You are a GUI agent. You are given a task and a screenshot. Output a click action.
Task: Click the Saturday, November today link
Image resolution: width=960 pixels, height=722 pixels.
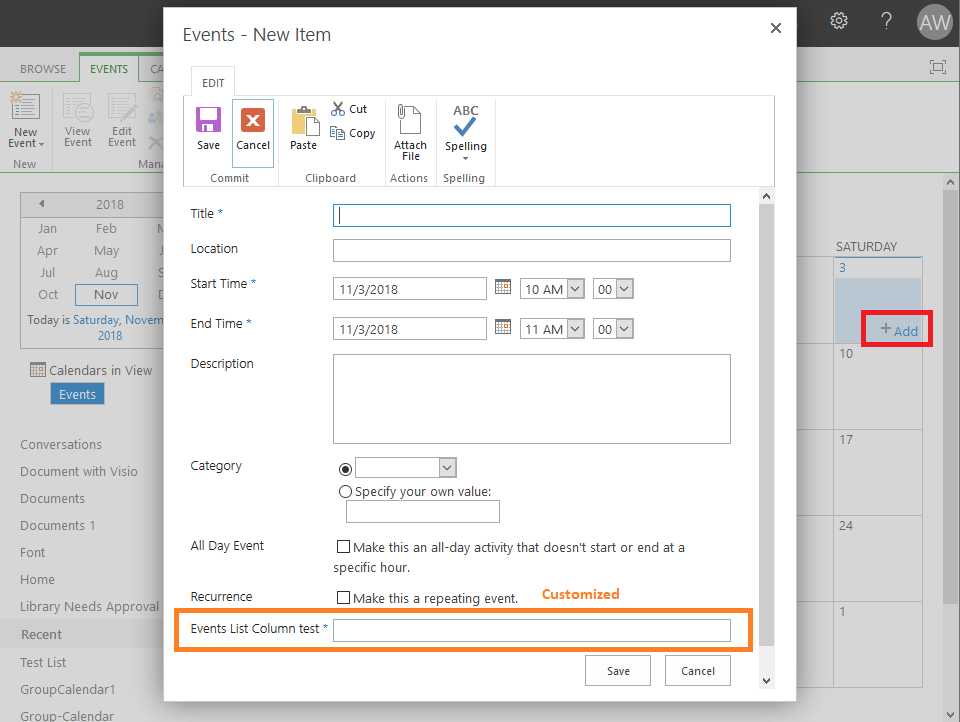(118, 320)
